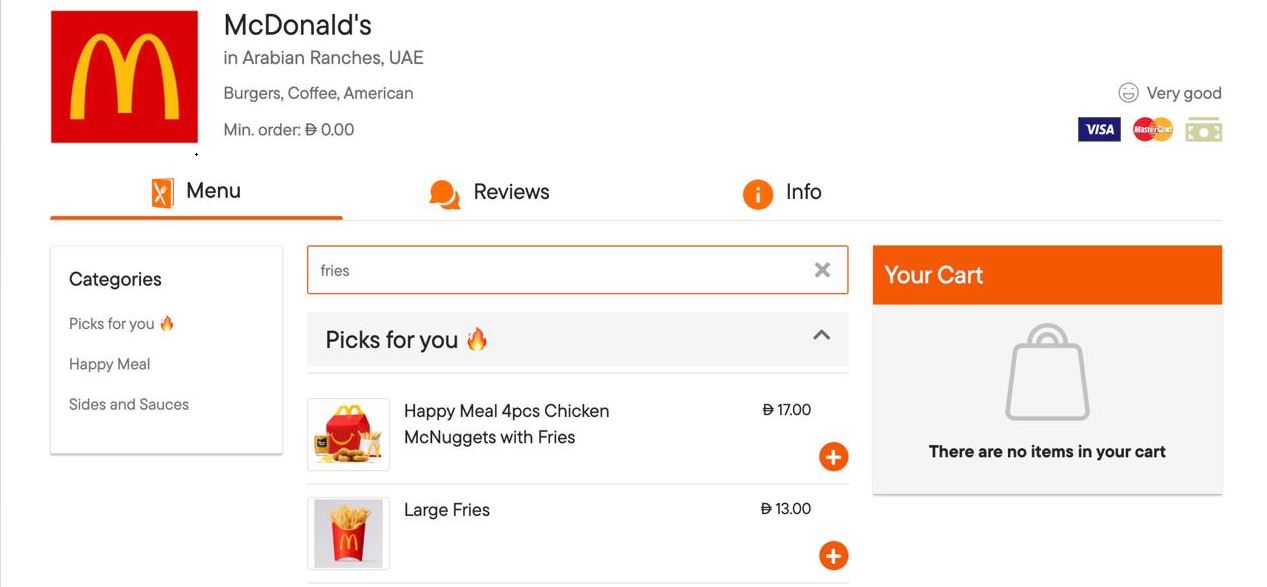Click the MasterCard payment icon
This screenshot has width=1267, height=587.
click(x=1152, y=130)
